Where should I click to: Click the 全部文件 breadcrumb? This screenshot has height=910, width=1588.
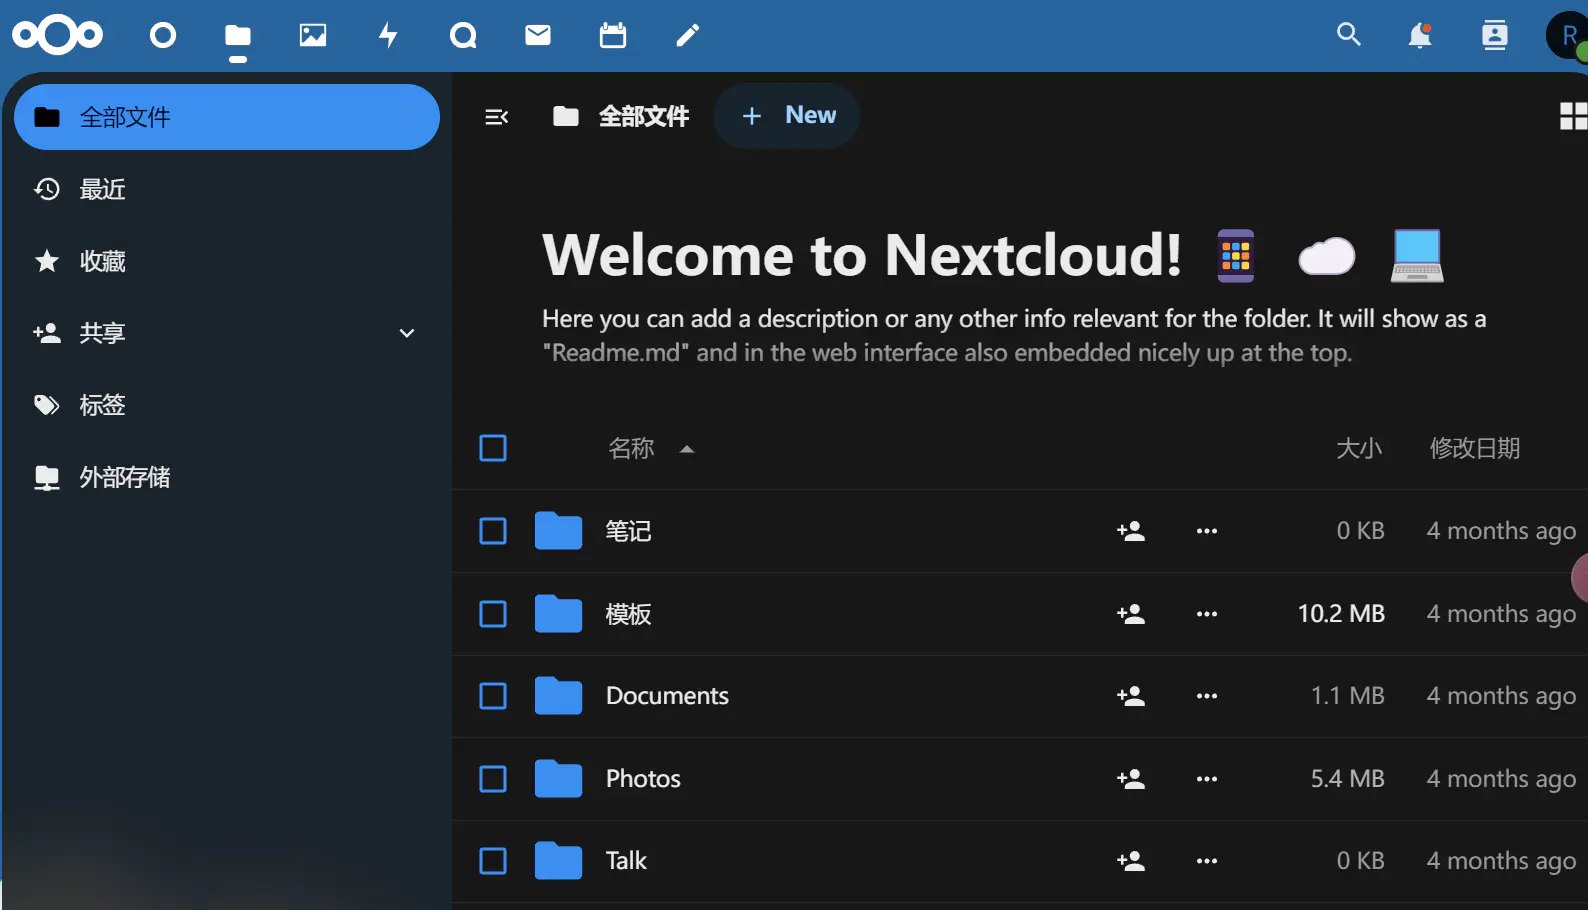621,117
